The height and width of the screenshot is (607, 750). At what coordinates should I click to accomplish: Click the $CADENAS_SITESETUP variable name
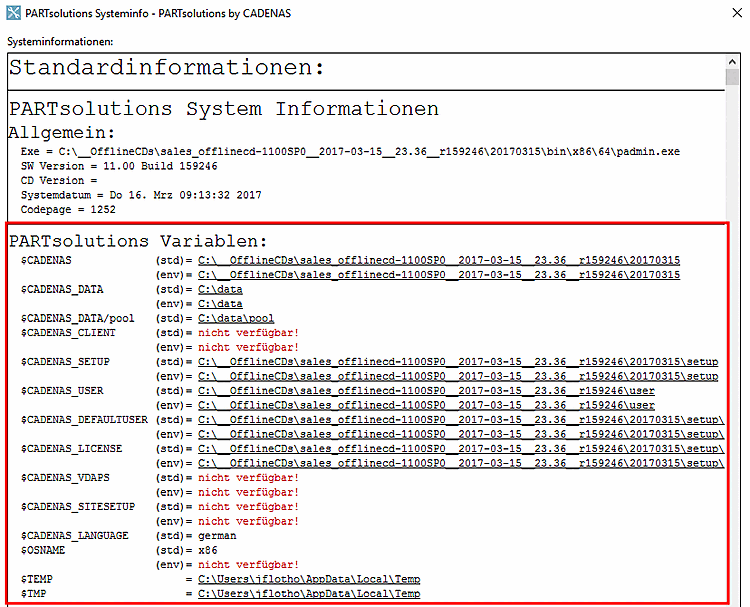[77, 507]
